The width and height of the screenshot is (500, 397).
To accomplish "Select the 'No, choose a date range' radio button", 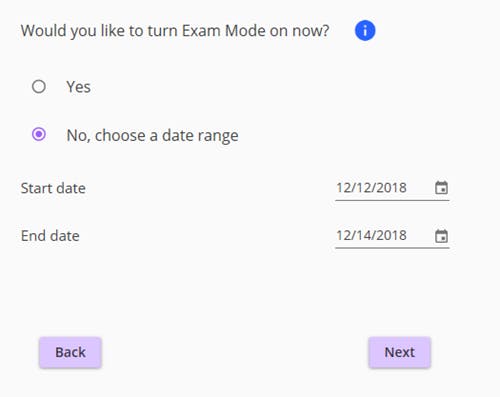I will coord(39,134).
